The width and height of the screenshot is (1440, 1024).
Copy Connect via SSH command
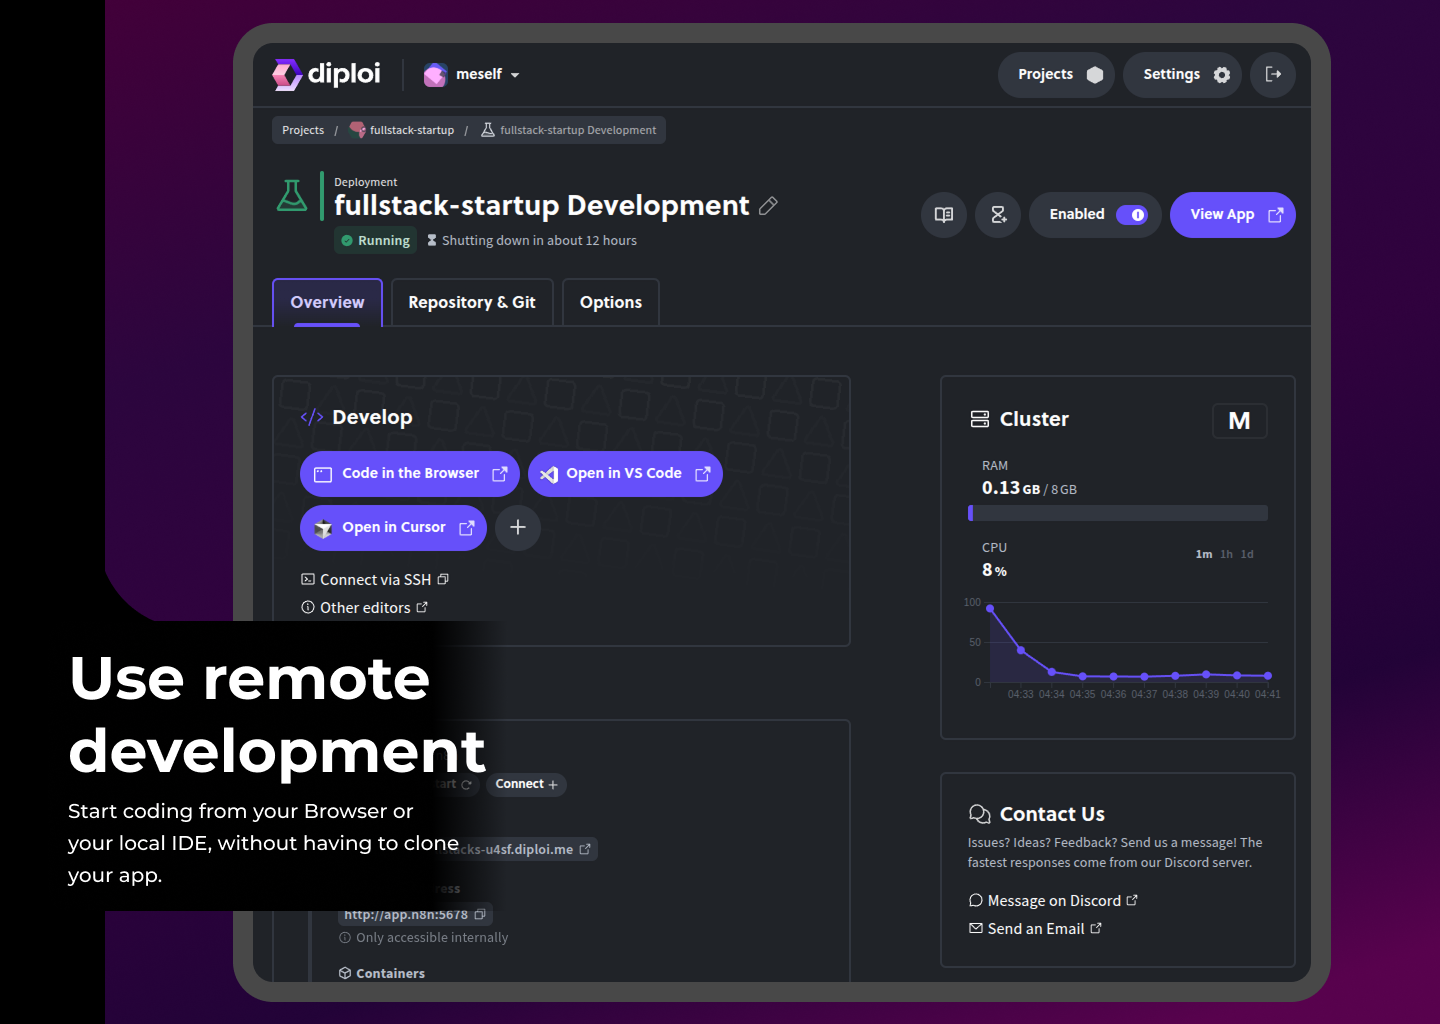[x=375, y=580]
